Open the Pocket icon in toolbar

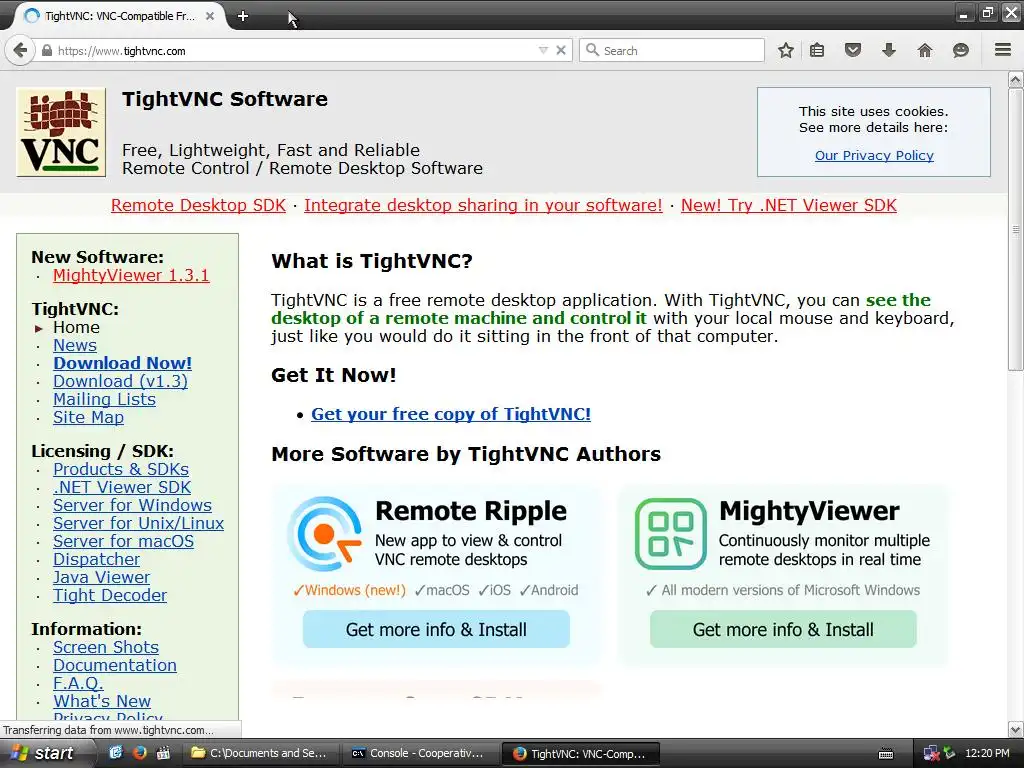[x=853, y=50]
